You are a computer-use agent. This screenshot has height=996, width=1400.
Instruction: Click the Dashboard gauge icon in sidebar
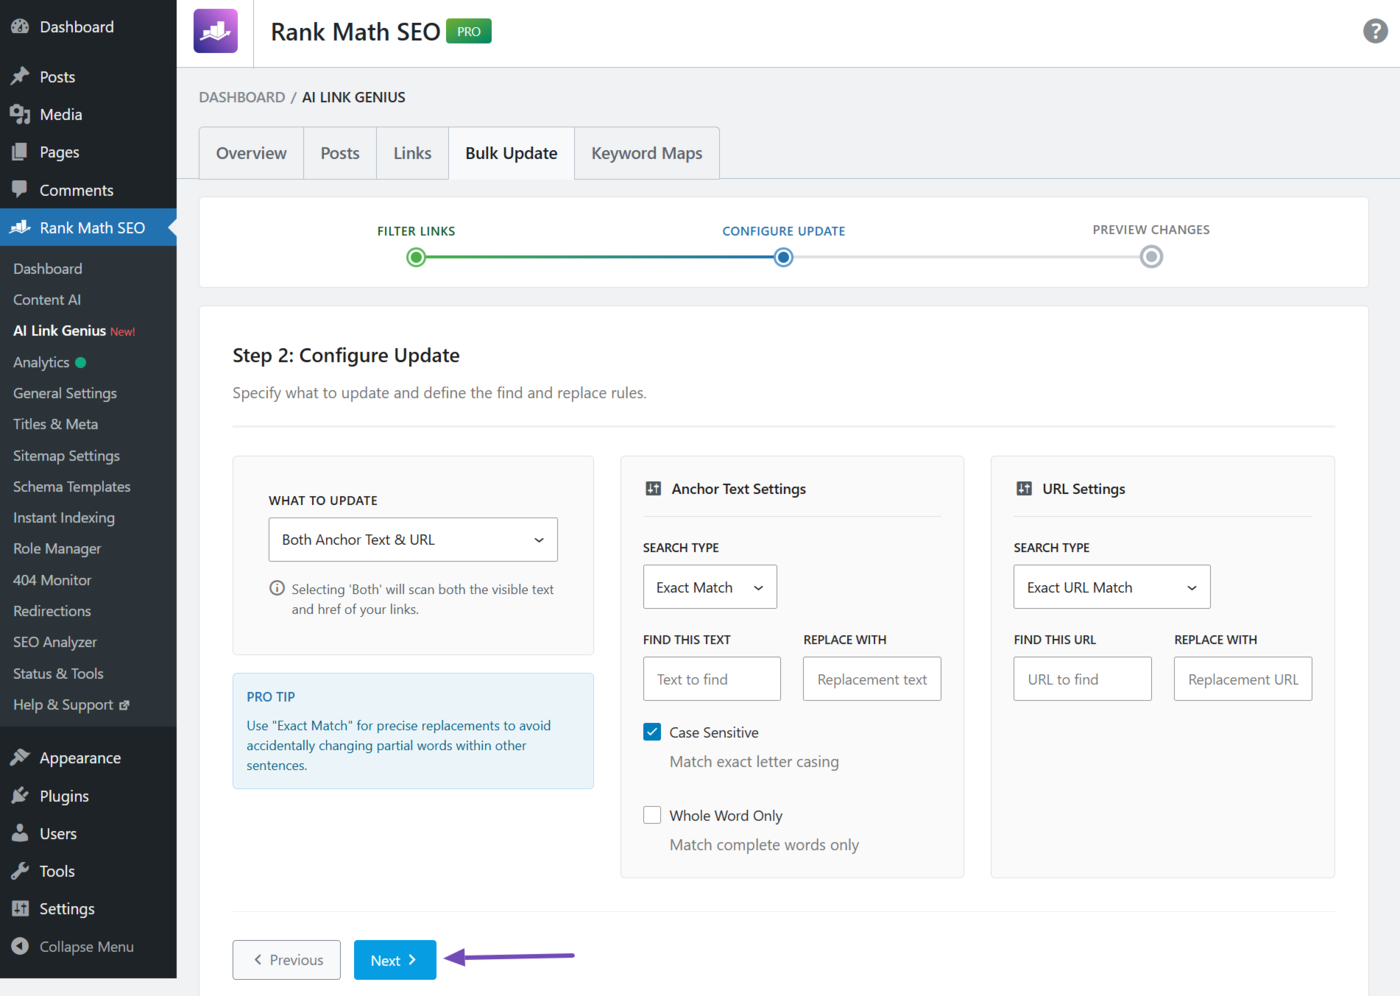[x=20, y=27]
